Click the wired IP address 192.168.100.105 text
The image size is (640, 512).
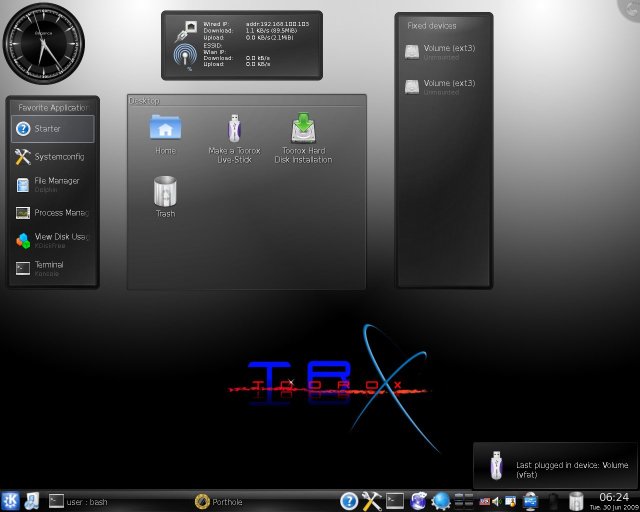coord(277,24)
